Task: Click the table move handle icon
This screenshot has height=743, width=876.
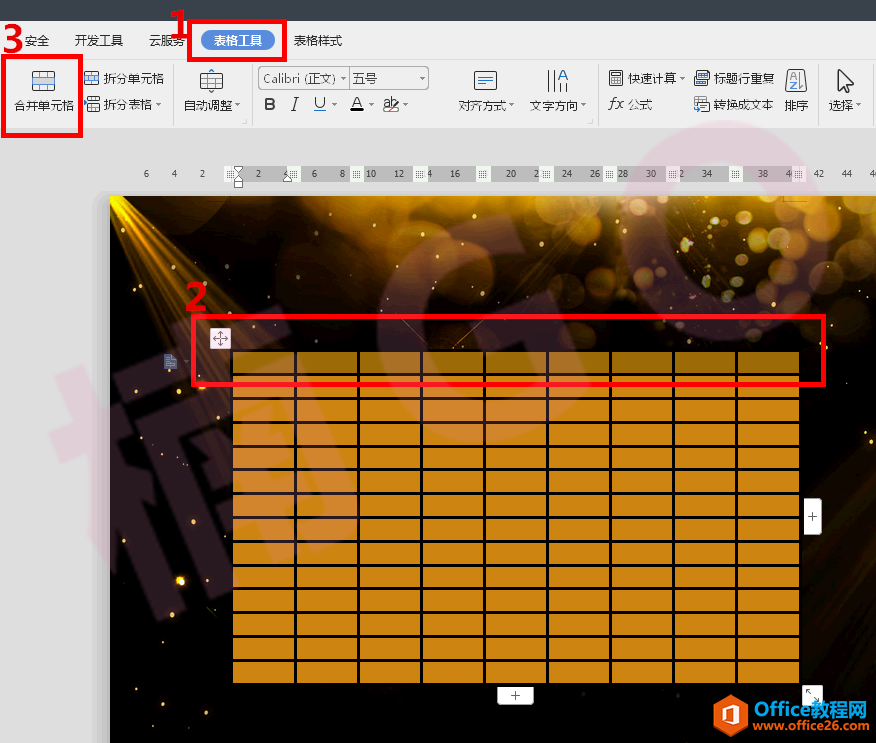Action: click(x=220, y=338)
